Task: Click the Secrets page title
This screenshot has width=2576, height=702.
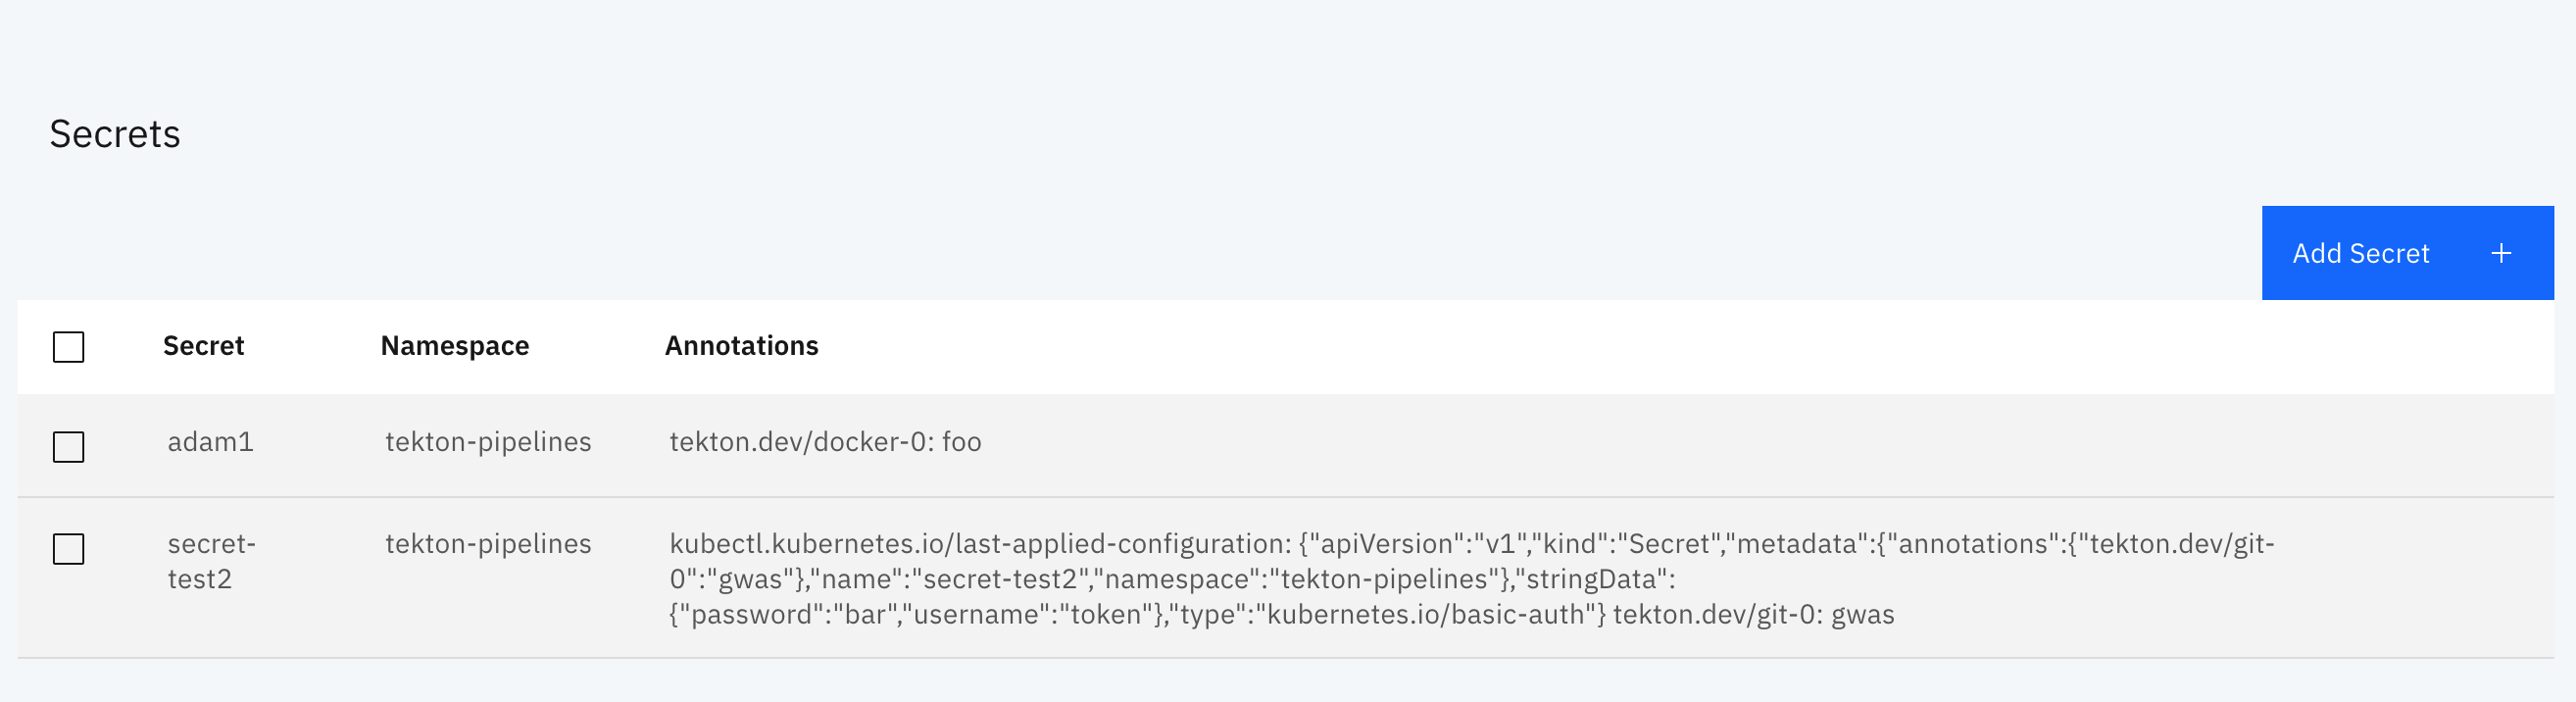Action: click(117, 132)
